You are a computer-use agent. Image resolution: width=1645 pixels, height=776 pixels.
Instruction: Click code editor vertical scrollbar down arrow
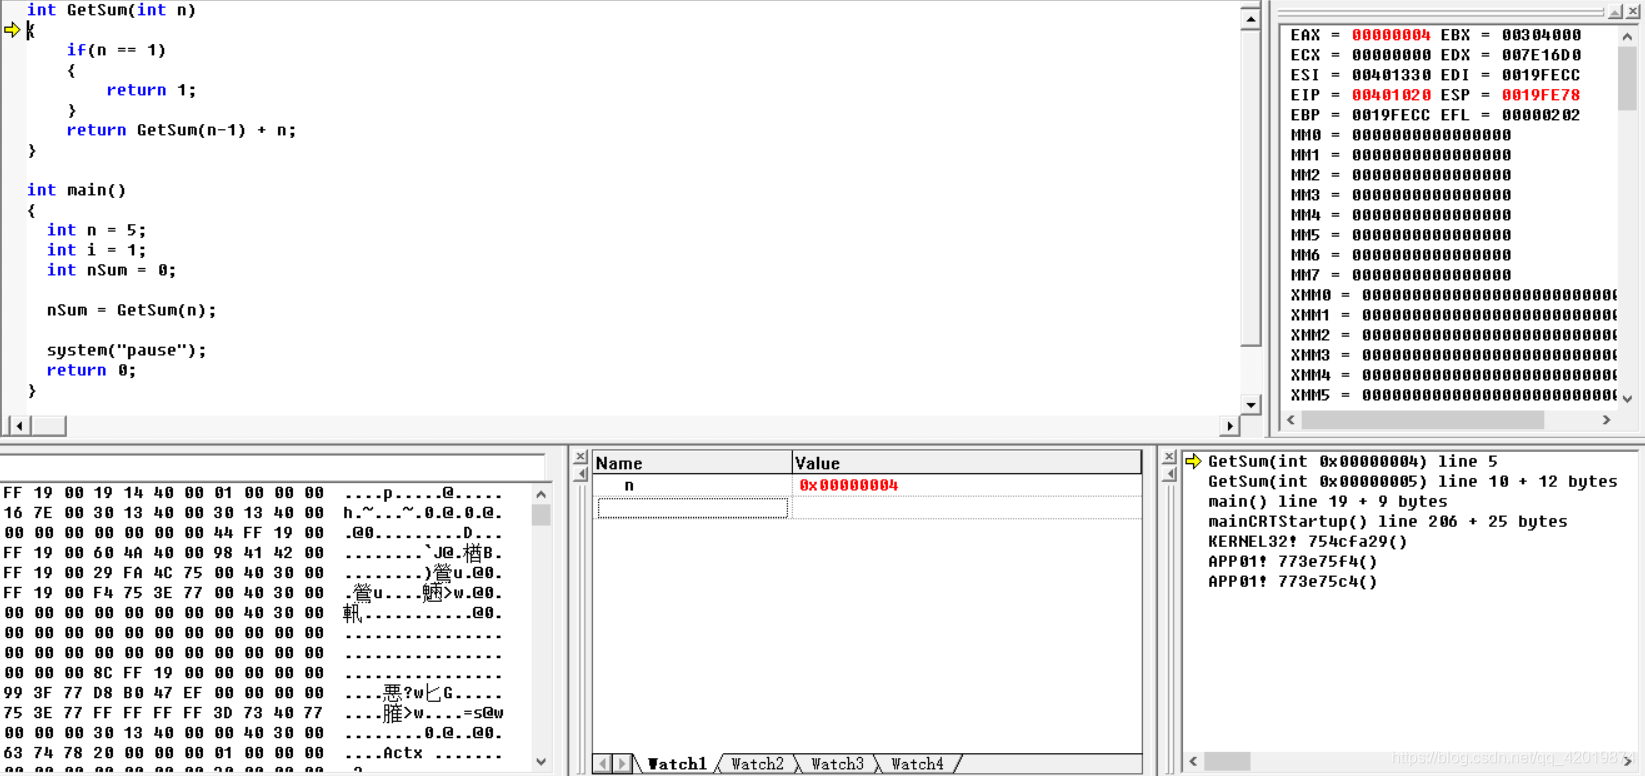1250,404
